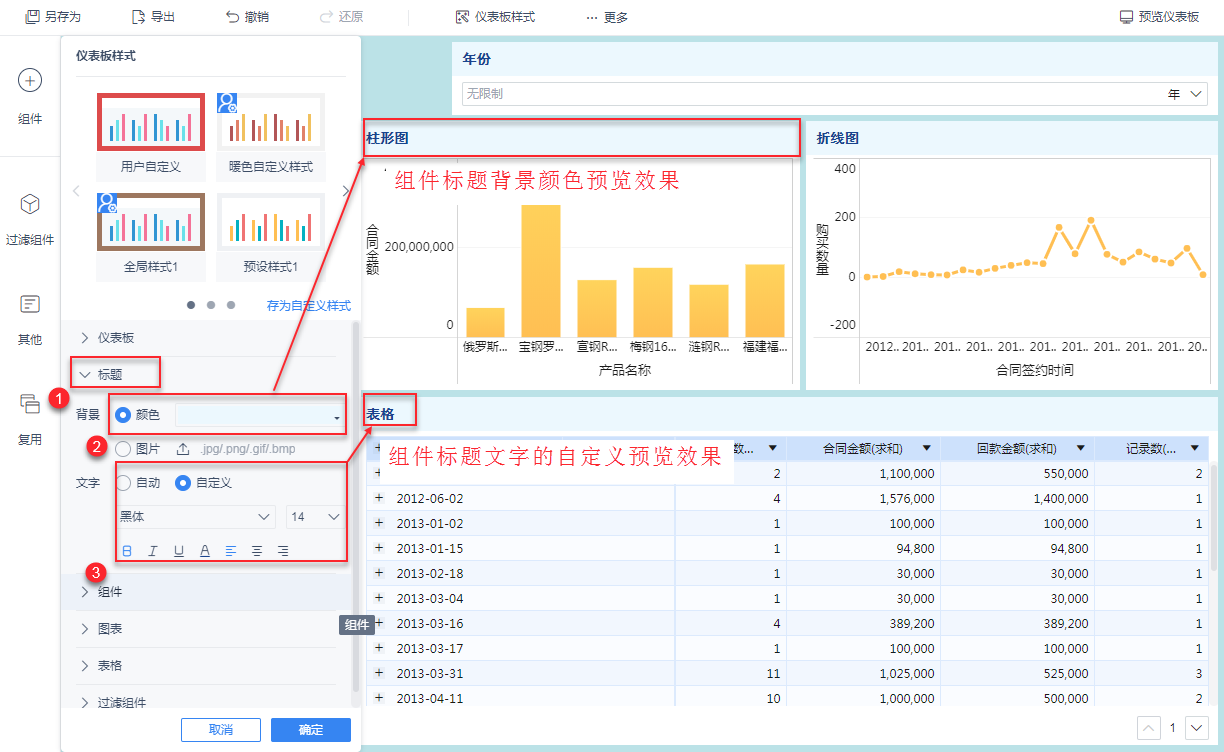Undo with the 撤销 button

pyautogui.click(x=246, y=17)
